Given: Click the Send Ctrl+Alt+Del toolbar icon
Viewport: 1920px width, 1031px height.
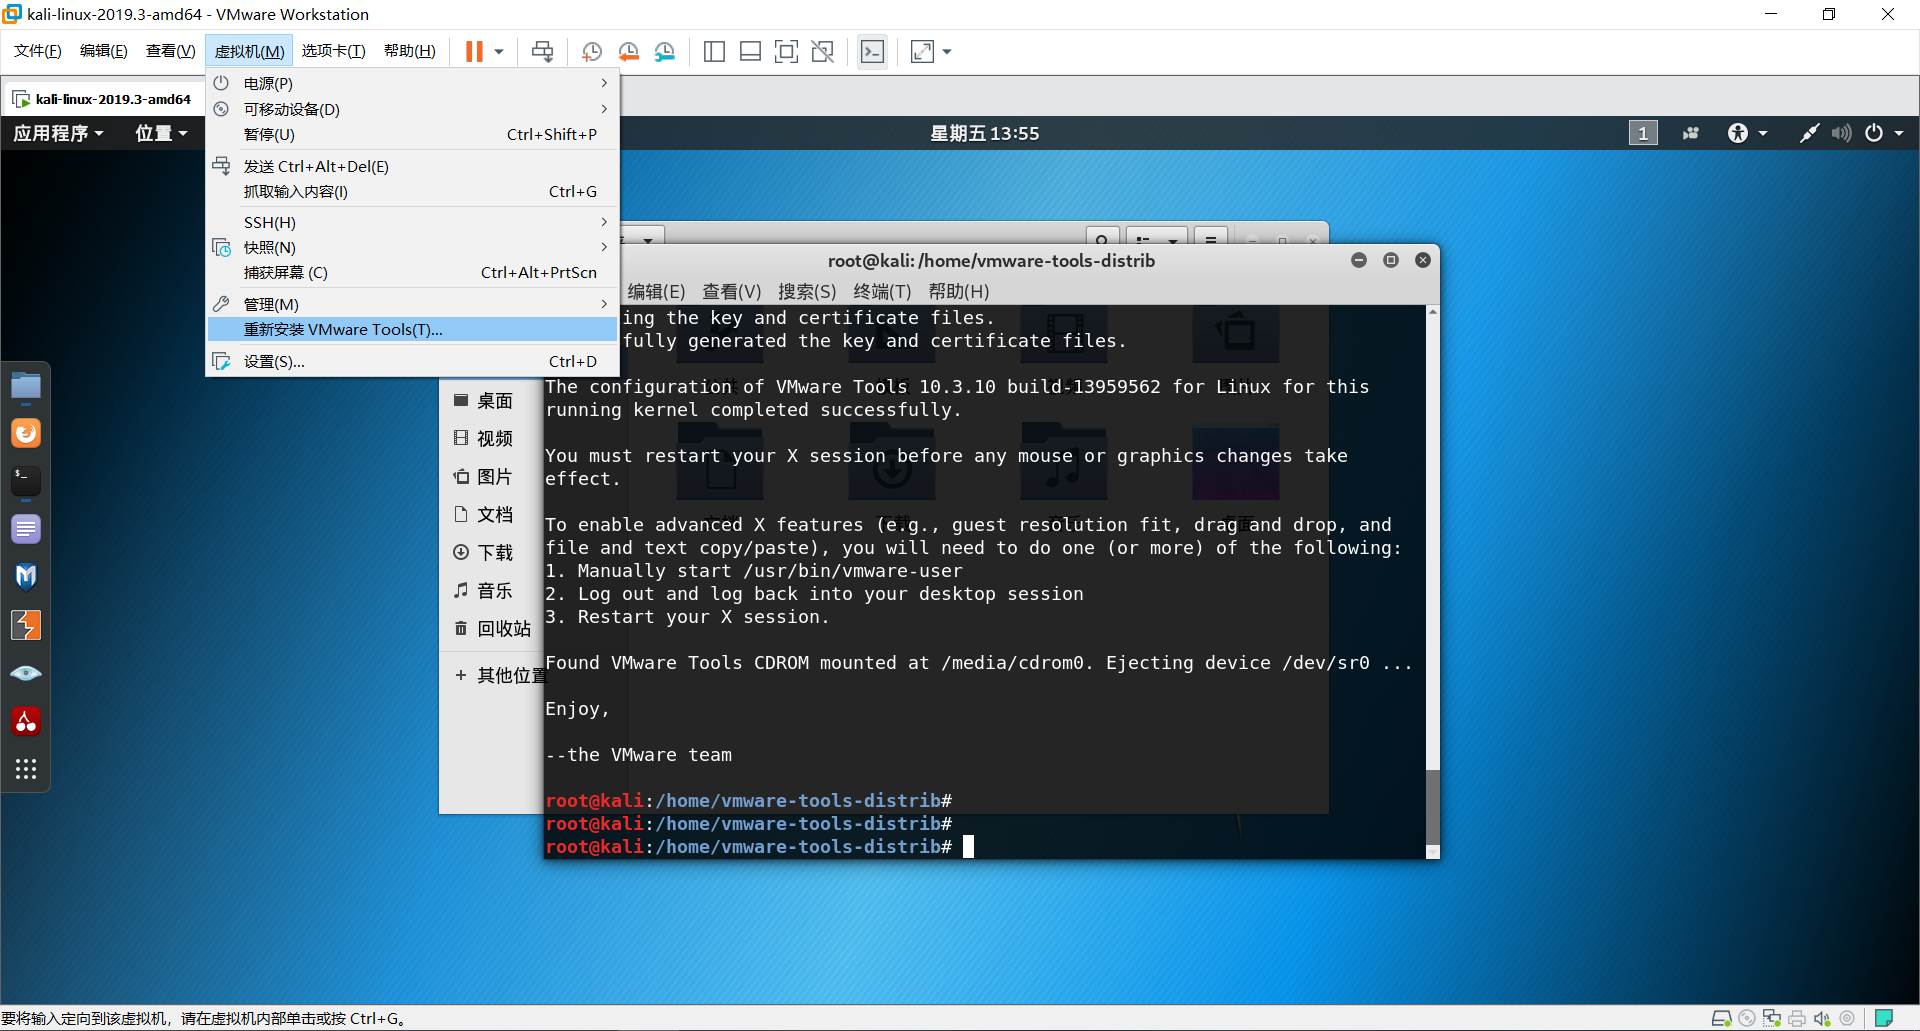Looking at the screenshot, I should click(x=542, y=51).
